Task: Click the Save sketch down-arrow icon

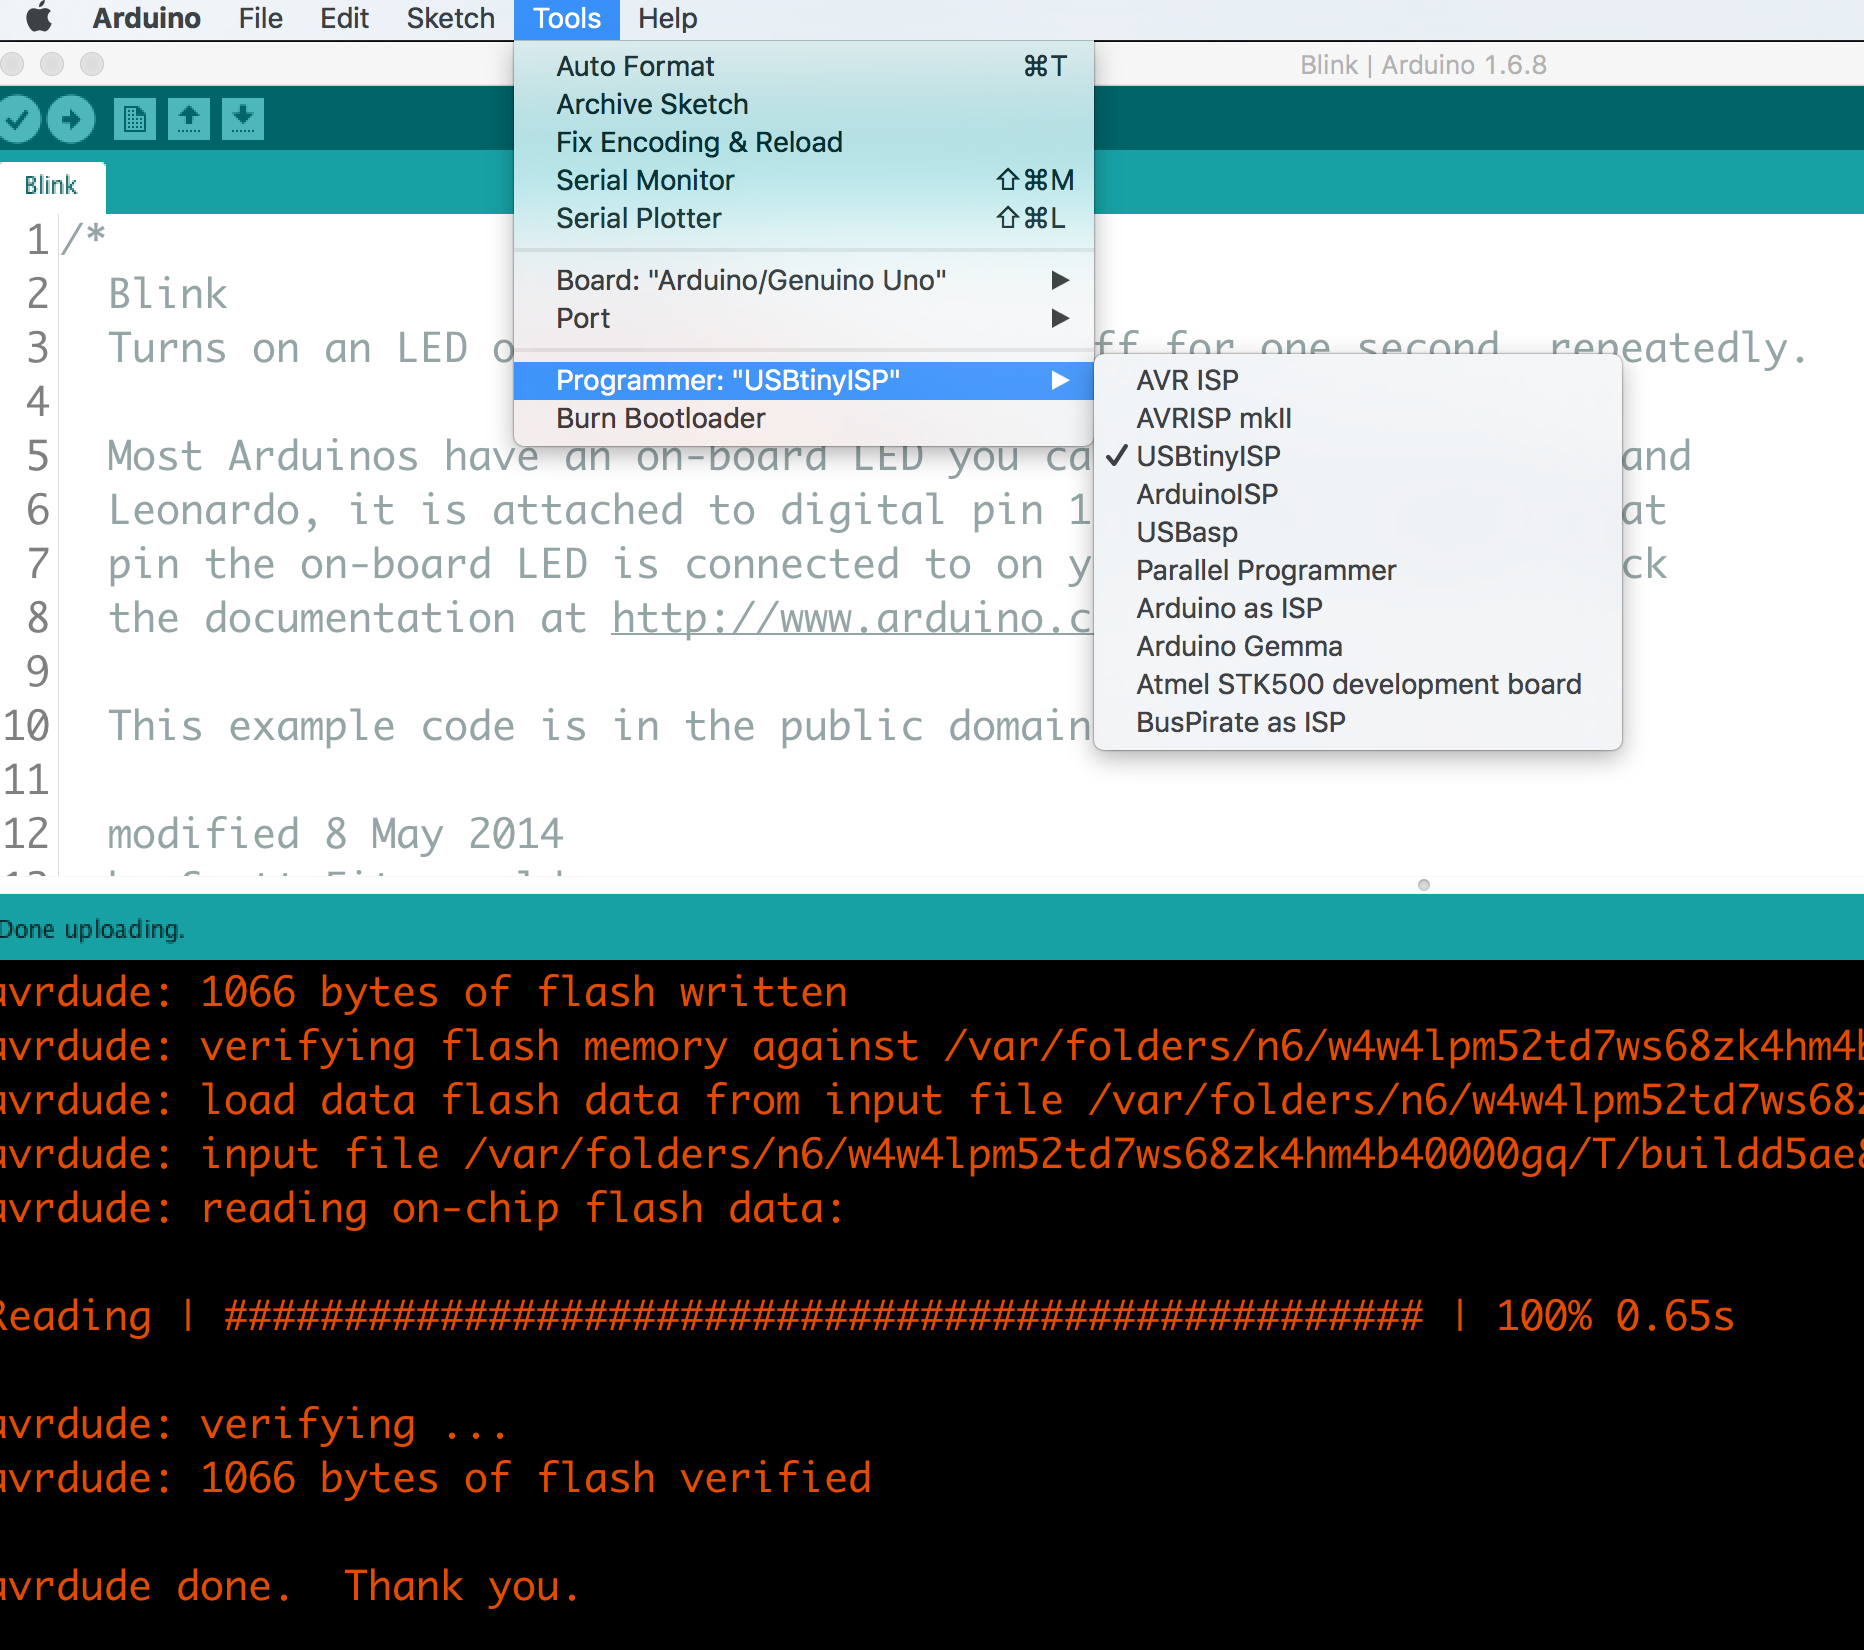Action: [x=242, y=120]
